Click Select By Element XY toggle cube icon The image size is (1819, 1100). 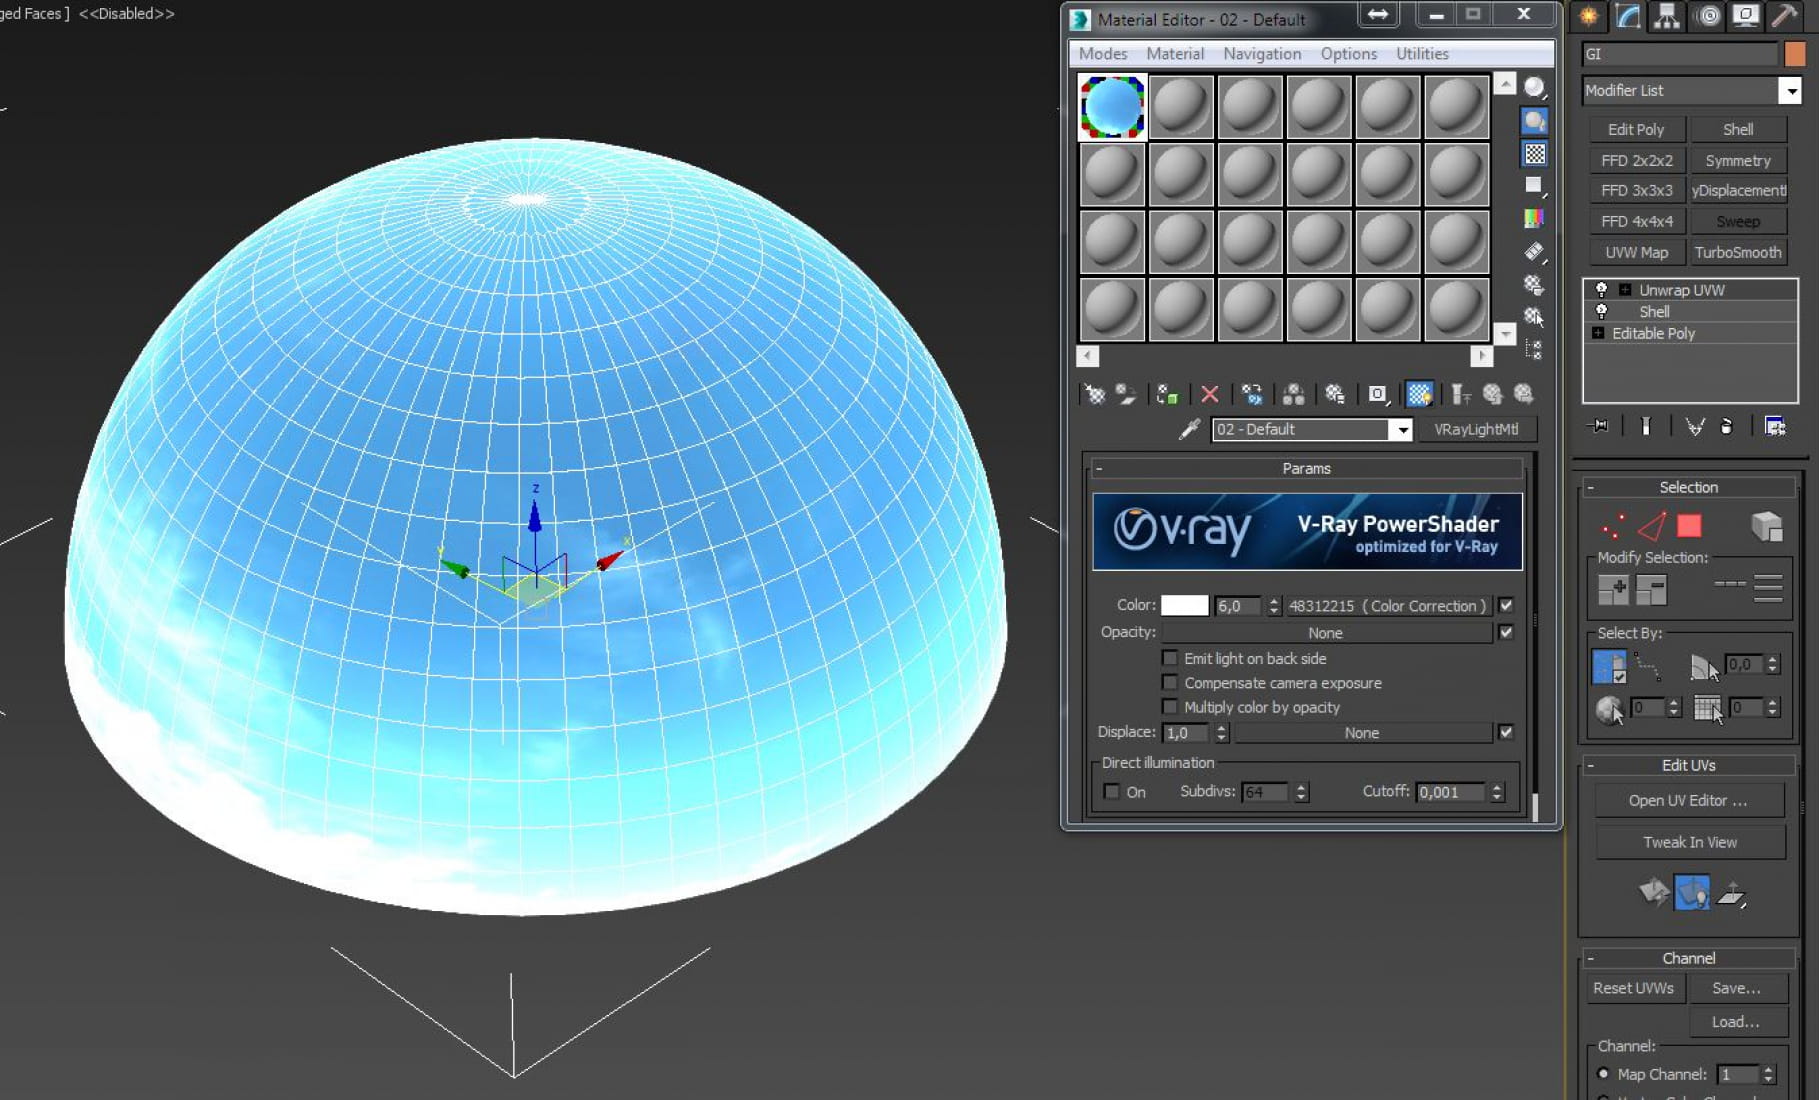(1767, 526)
